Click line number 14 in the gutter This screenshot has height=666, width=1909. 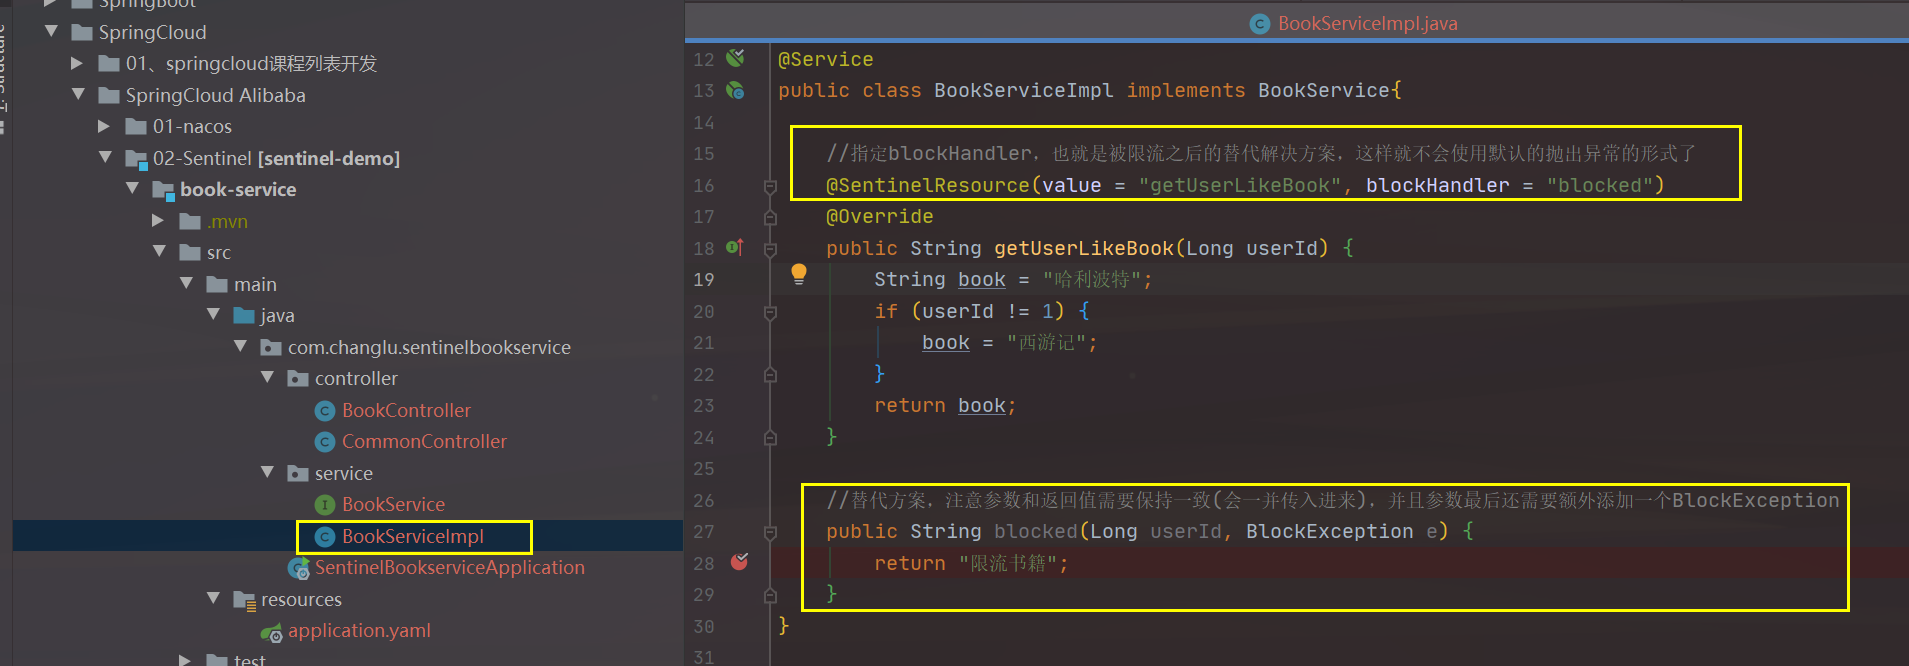point(704,122)
